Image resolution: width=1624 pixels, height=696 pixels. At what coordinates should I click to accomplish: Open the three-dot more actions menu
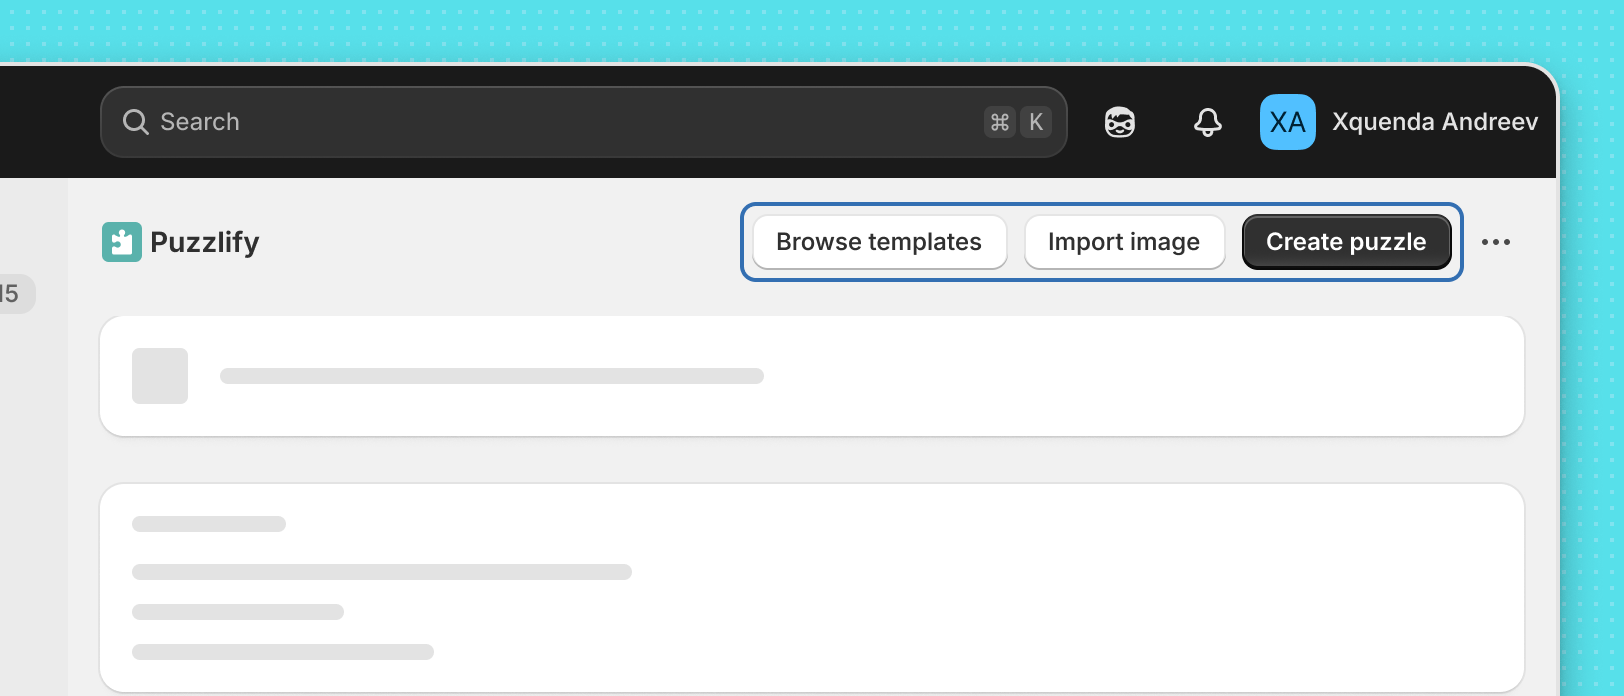pyautogui.click(x=1496, y=242)
